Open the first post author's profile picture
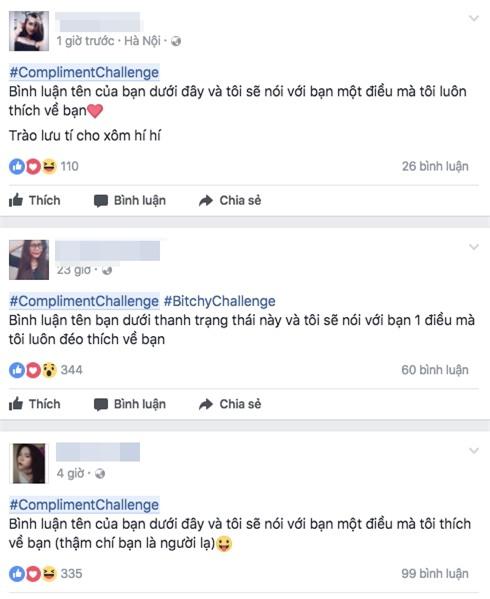The image size is (490, 599). pos(29,31)
